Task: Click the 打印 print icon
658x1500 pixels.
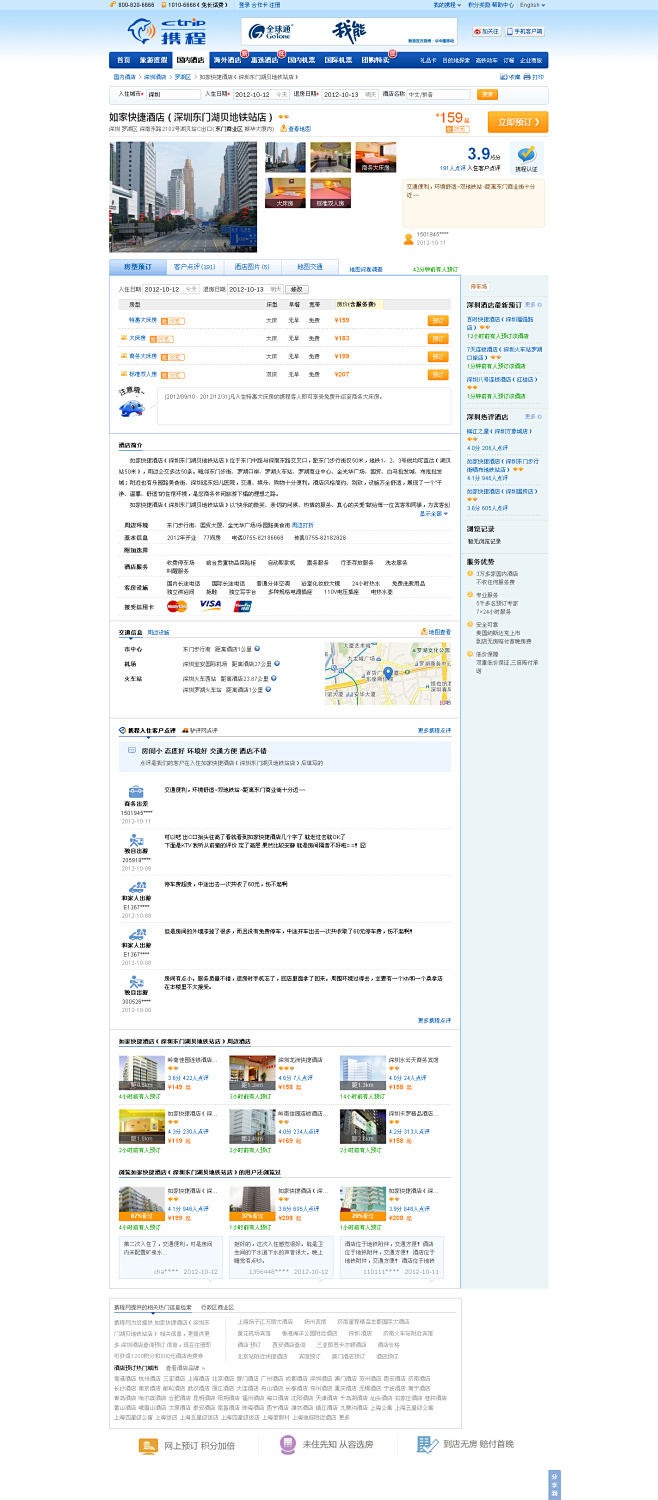Action: 535,76
